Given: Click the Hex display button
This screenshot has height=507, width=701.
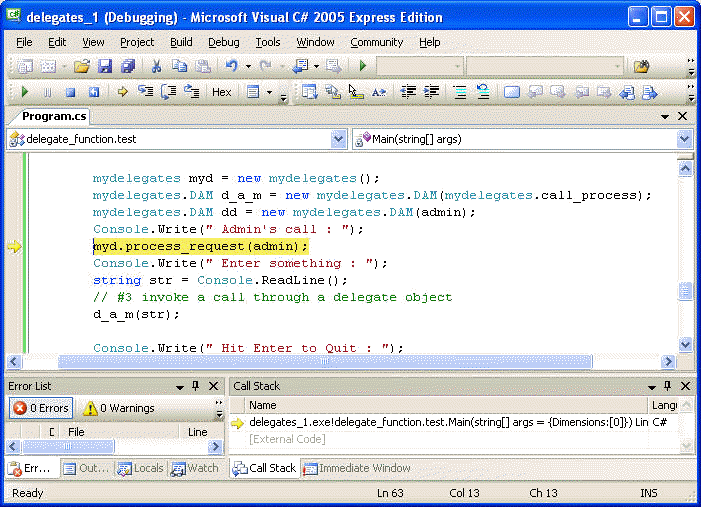Looking at the screenshot, I should [221, 92].
